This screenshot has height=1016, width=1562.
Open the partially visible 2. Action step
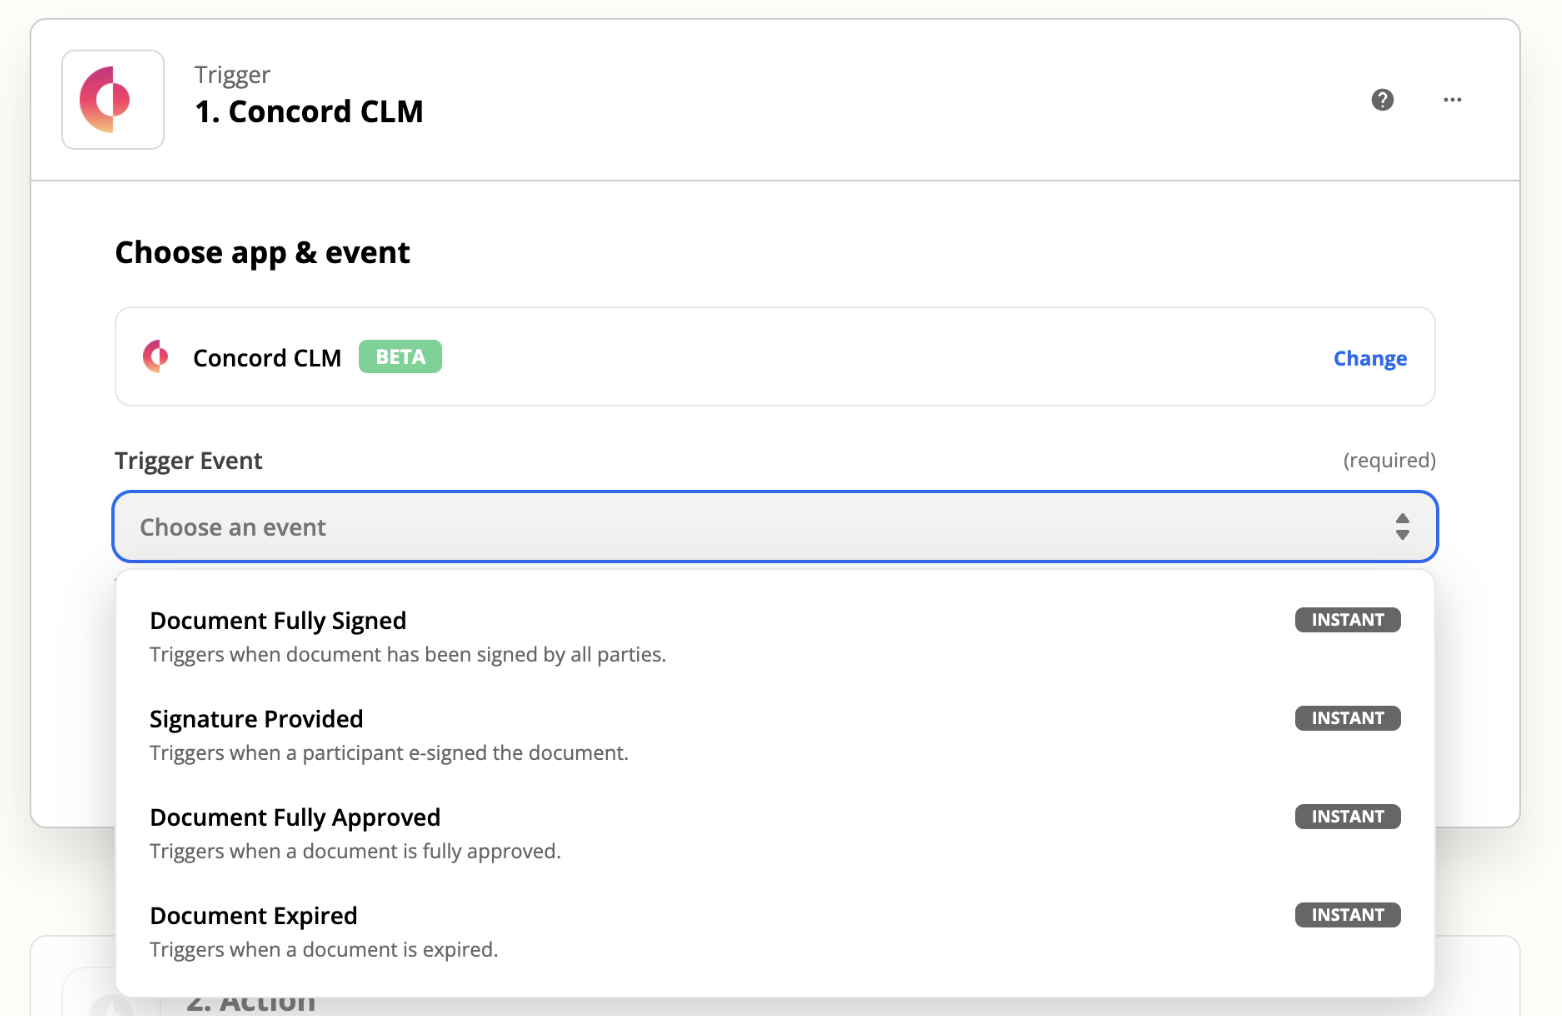pos(251,1003)
